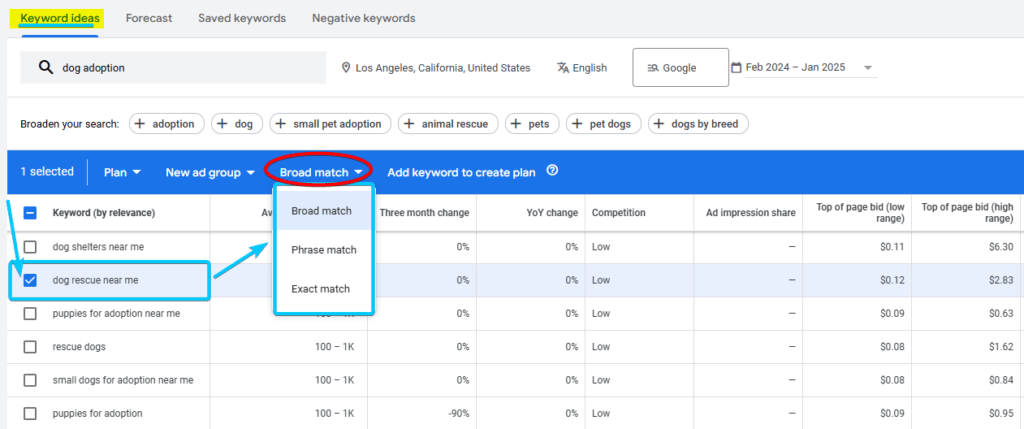Open the Saved keywords tab
Image resolution: width=1024 pixels, height=429 pixels.
coord(242,18)
